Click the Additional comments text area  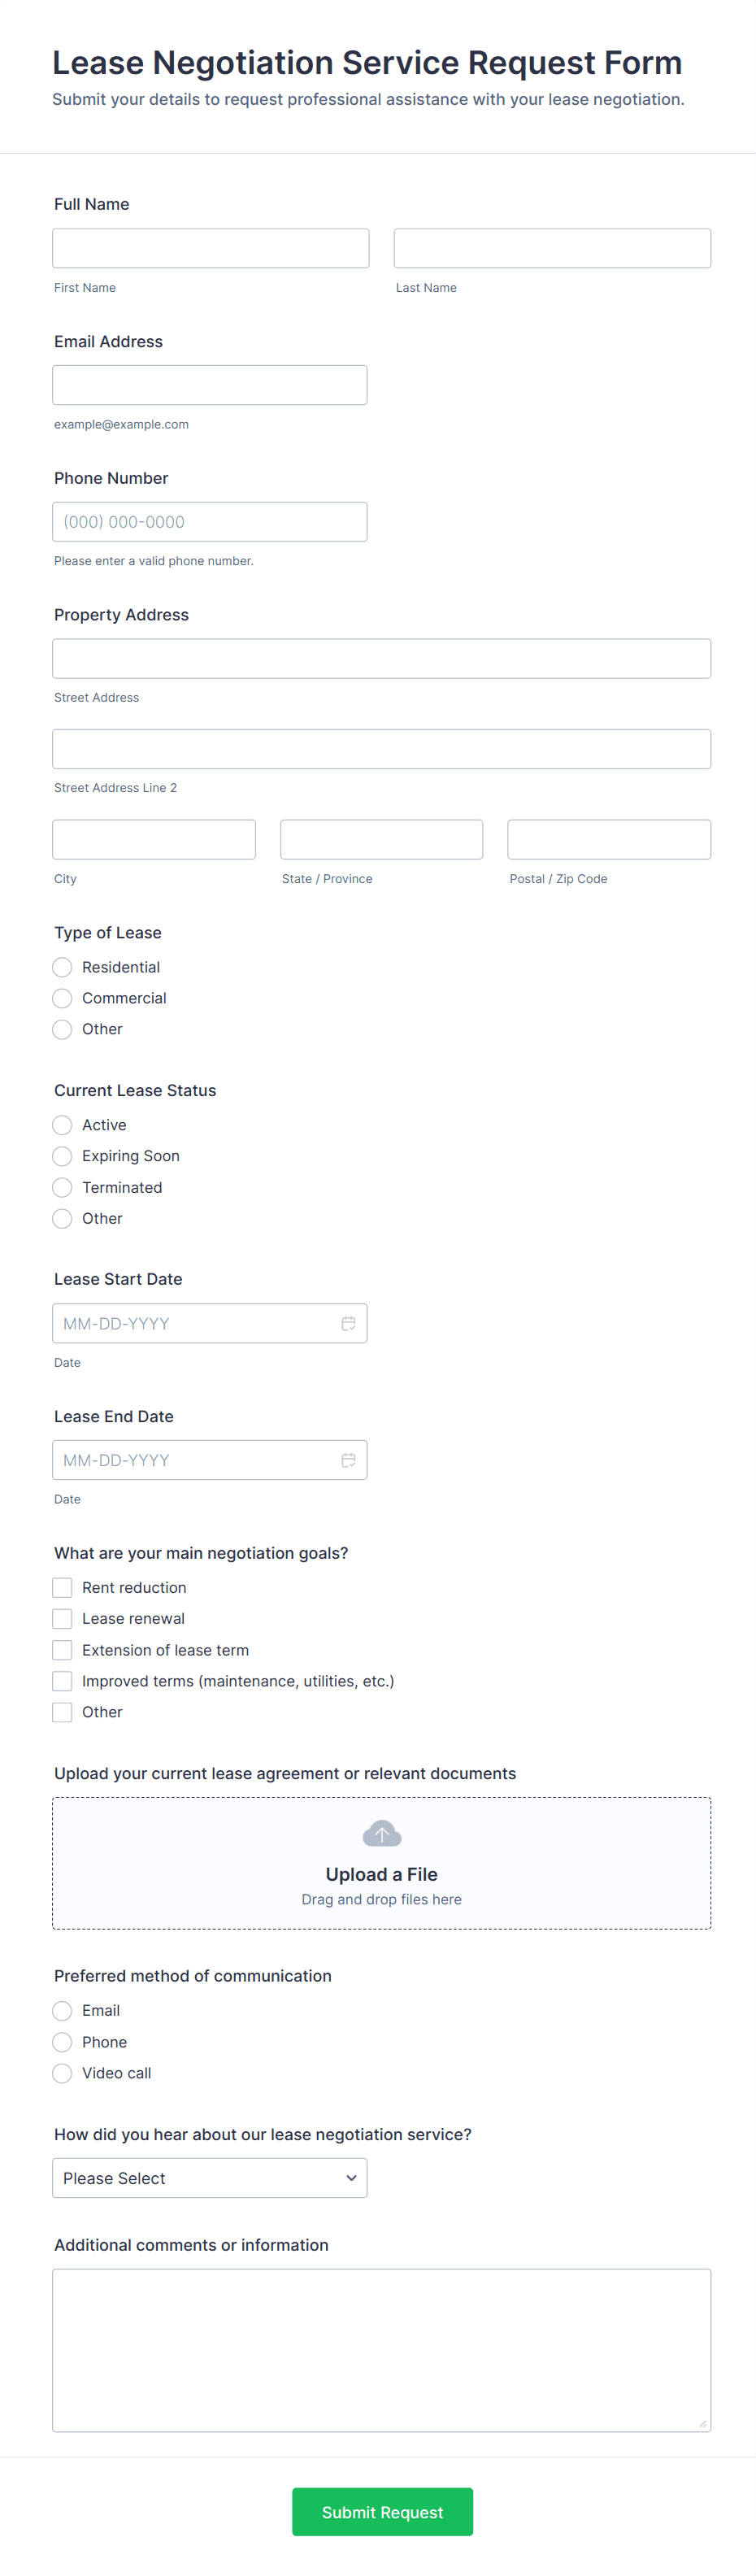coord(381,2350)
